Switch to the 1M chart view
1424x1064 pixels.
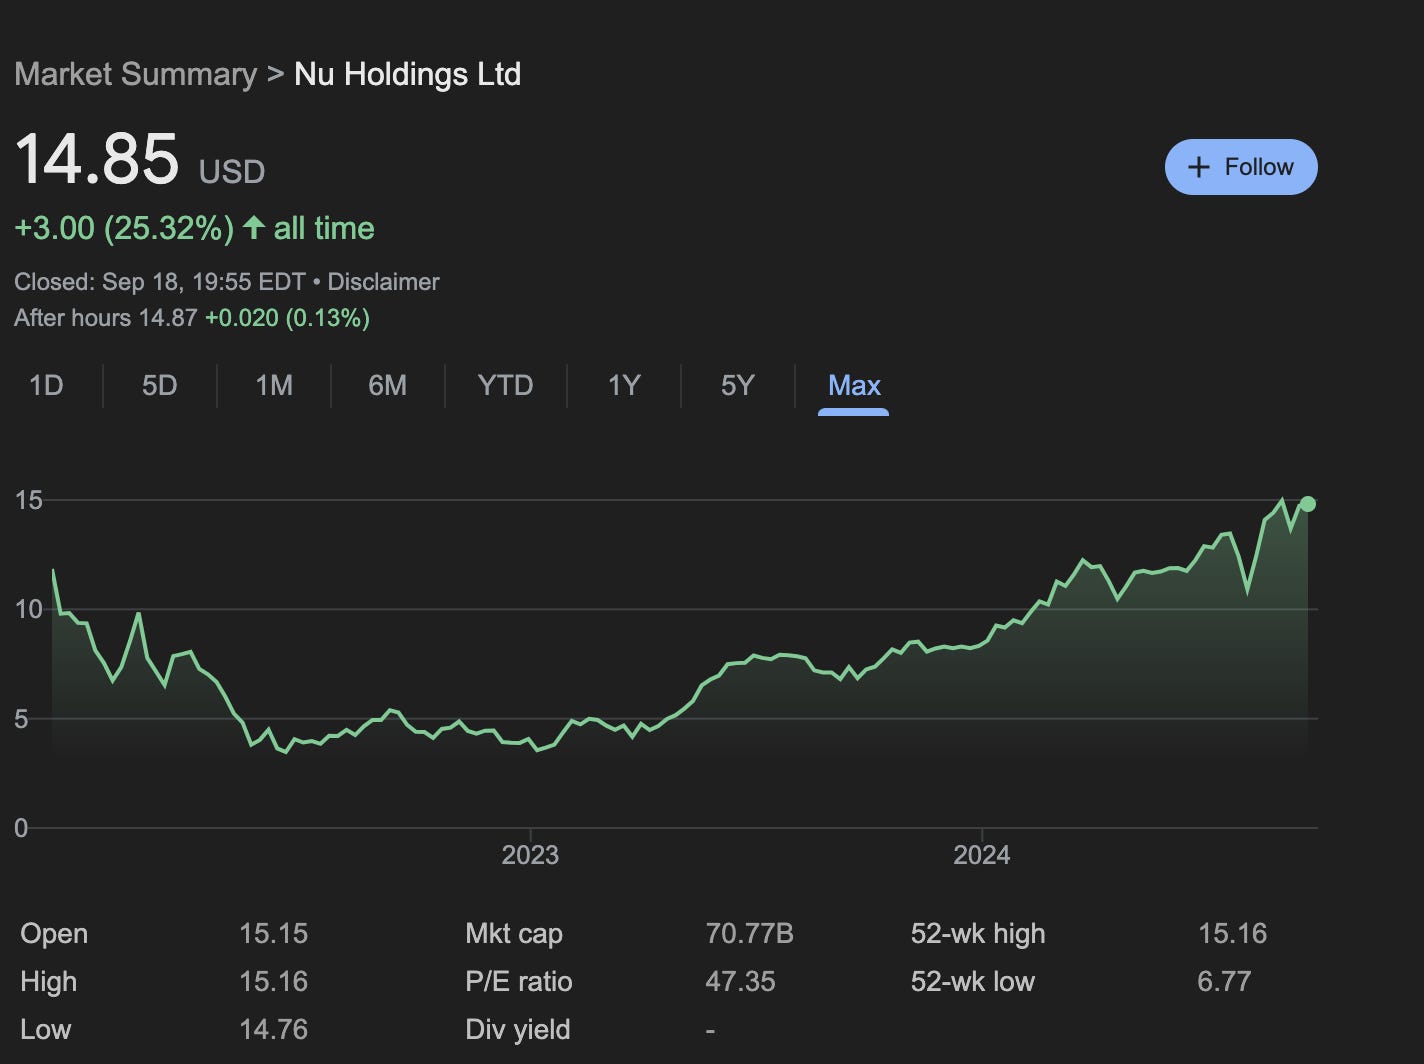[273, 386]
